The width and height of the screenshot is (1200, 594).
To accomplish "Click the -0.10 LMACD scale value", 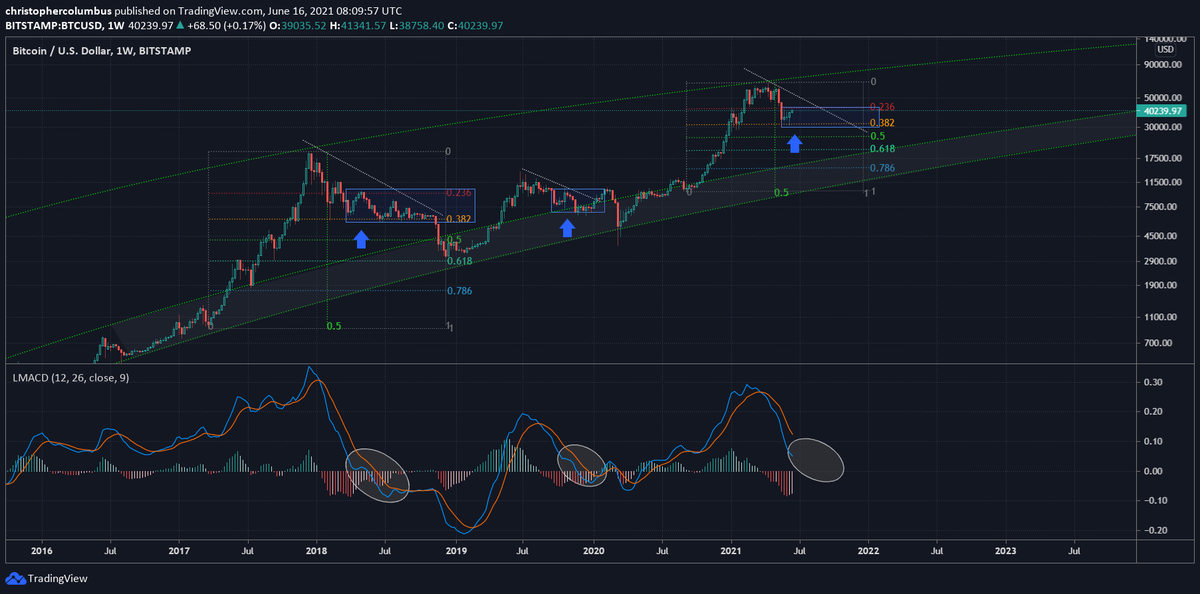I will (1153, 500).
